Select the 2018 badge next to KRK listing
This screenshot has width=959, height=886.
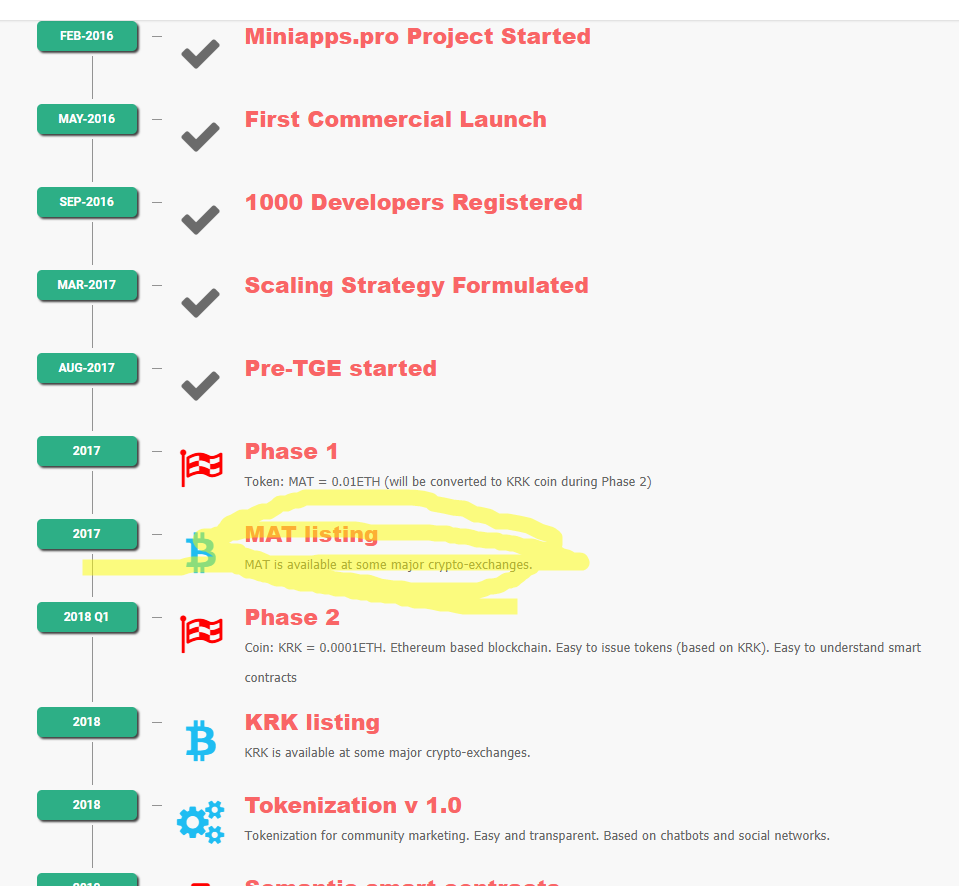click(87, 722)
